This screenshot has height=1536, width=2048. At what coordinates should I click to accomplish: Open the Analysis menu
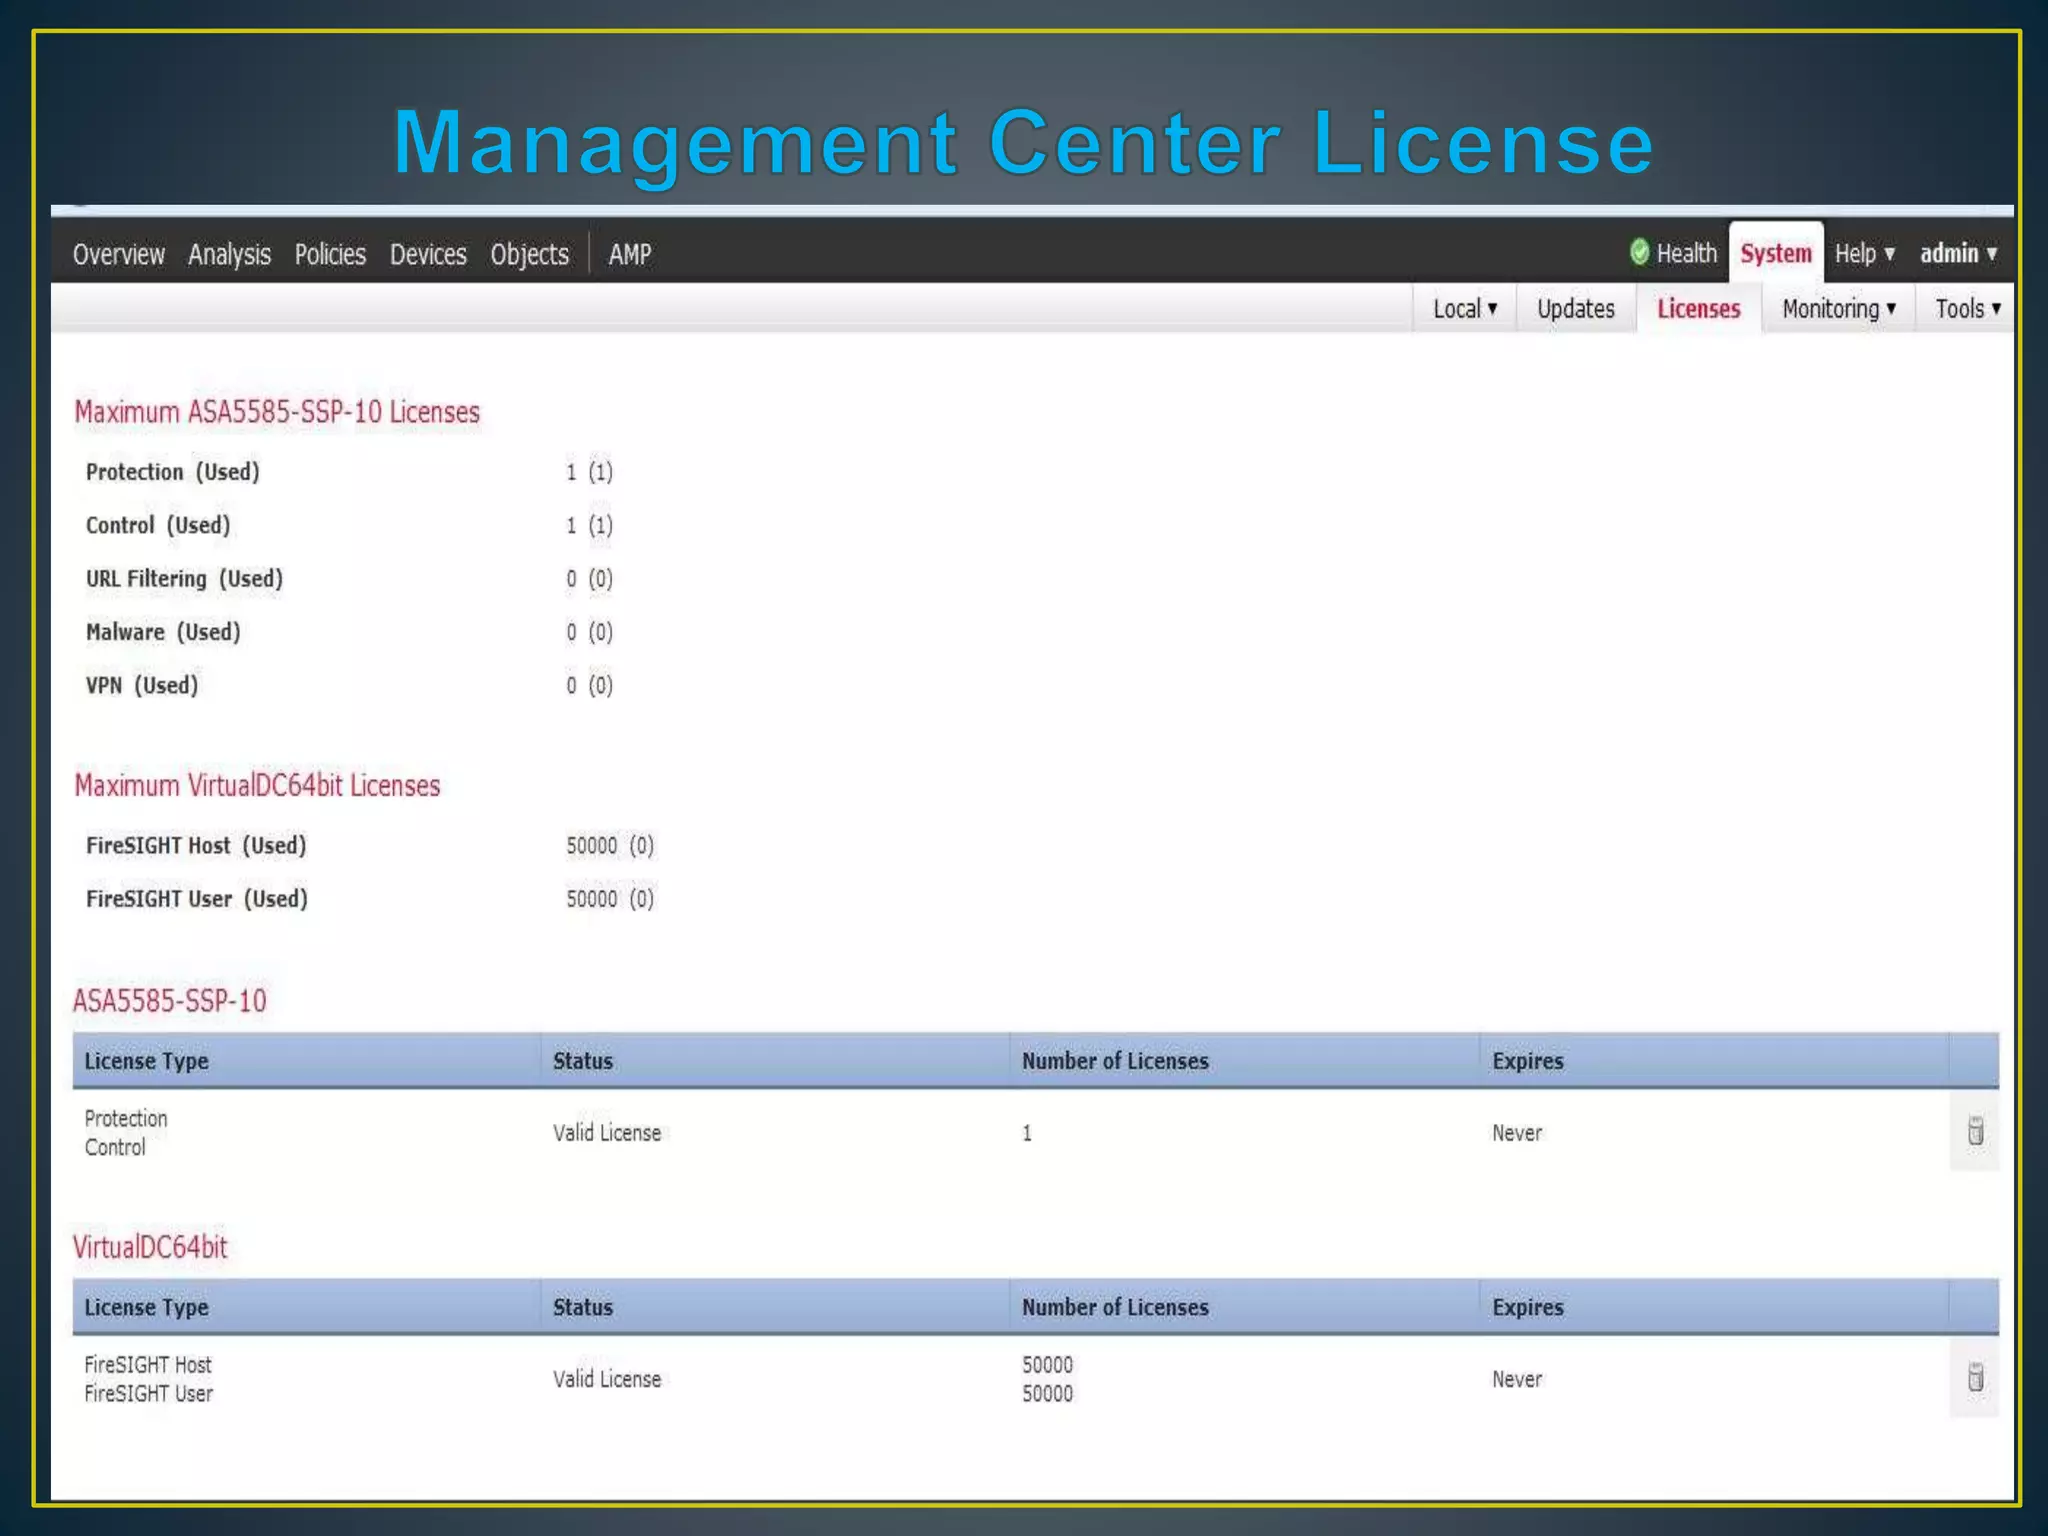tap(229, 254)
